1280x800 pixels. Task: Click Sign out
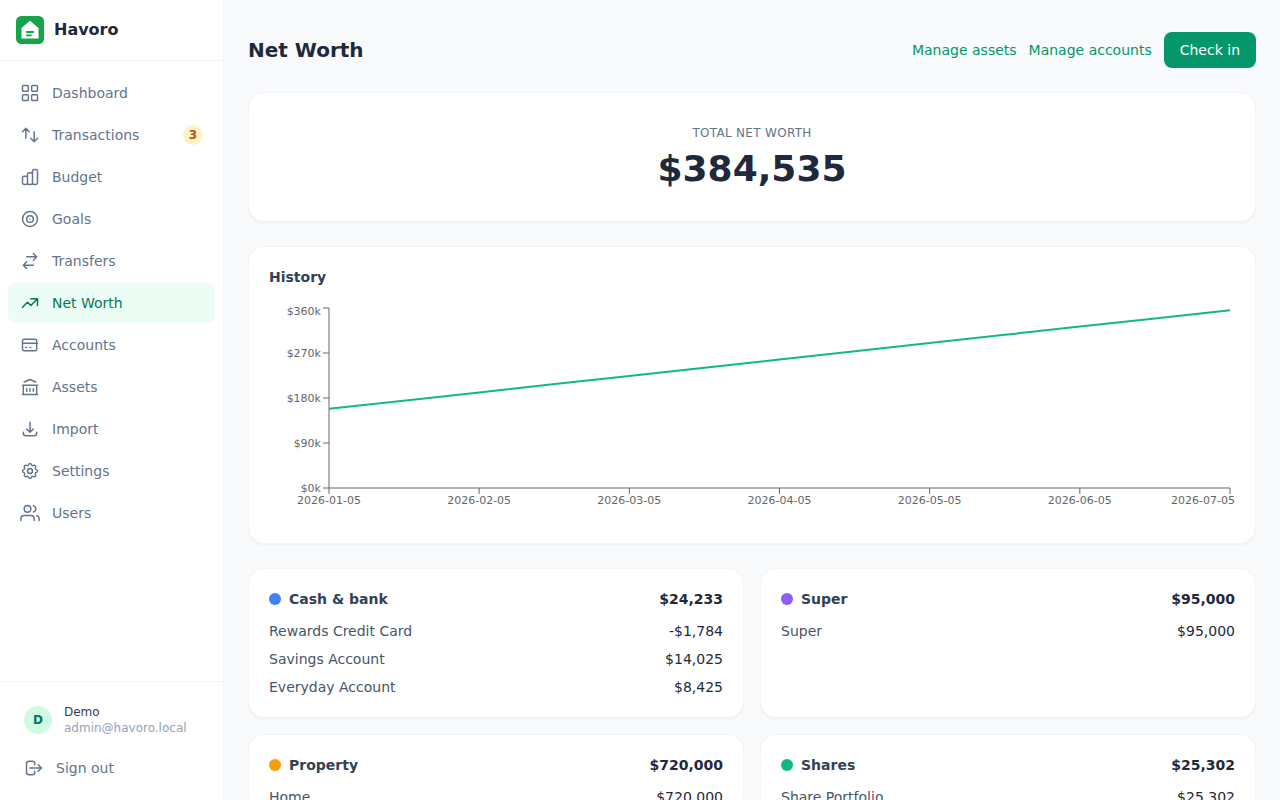(111, 768)
